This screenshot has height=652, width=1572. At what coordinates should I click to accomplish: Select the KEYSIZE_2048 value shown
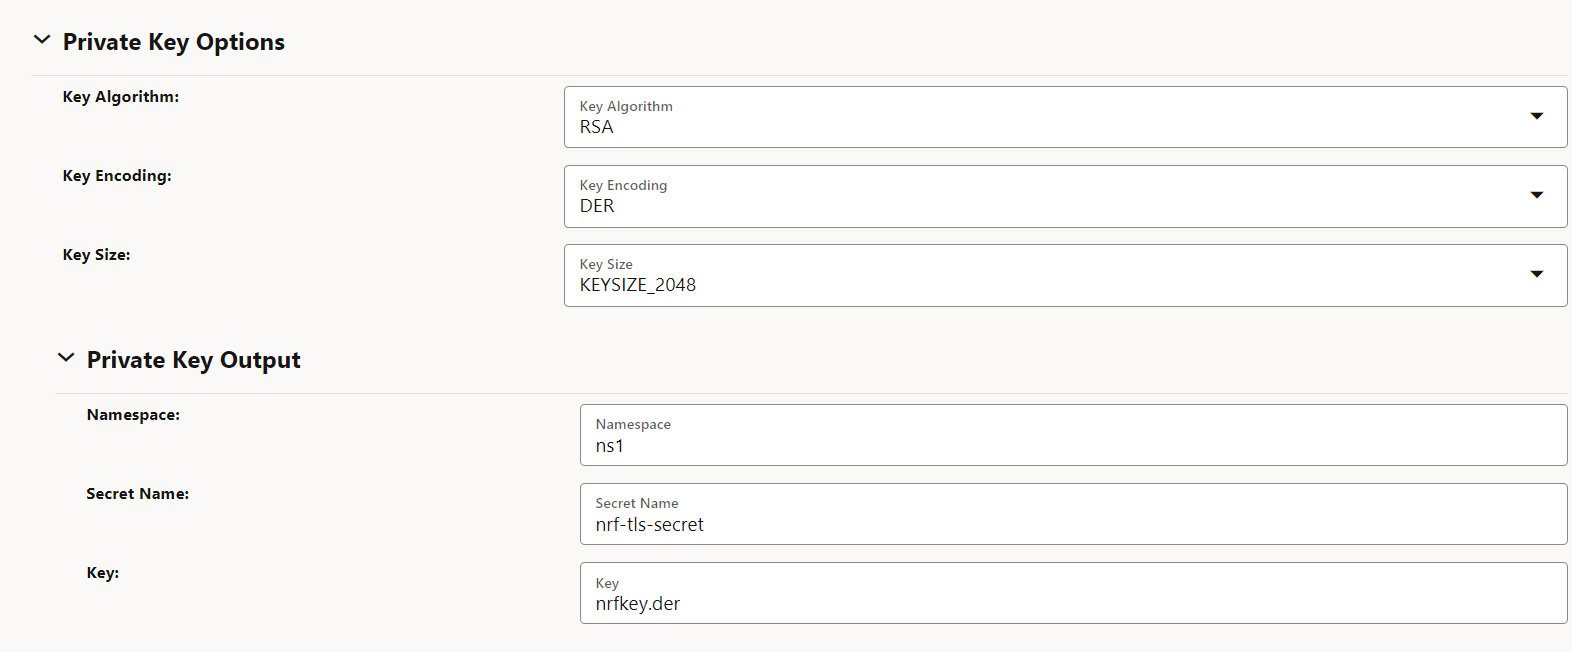click(637, 285)
